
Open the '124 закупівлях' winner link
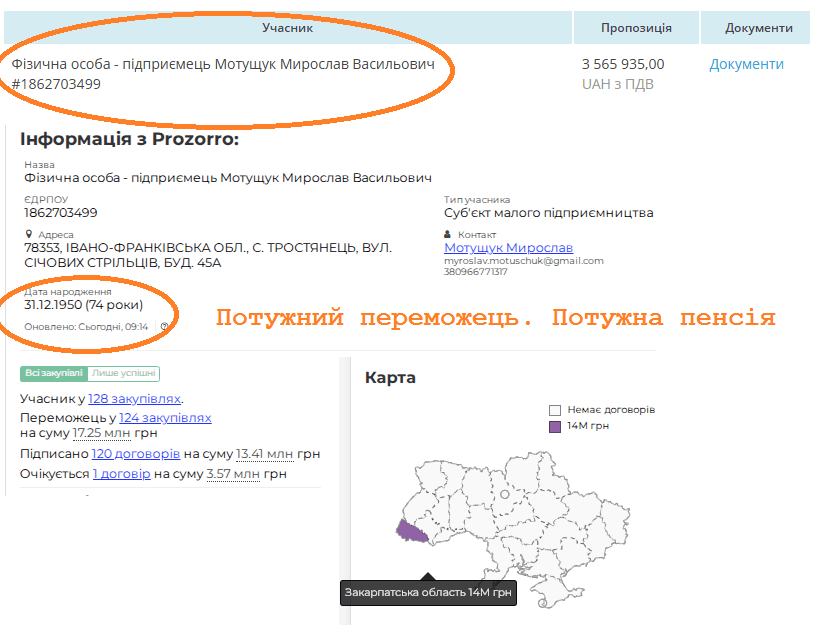(x=165, y=417)
